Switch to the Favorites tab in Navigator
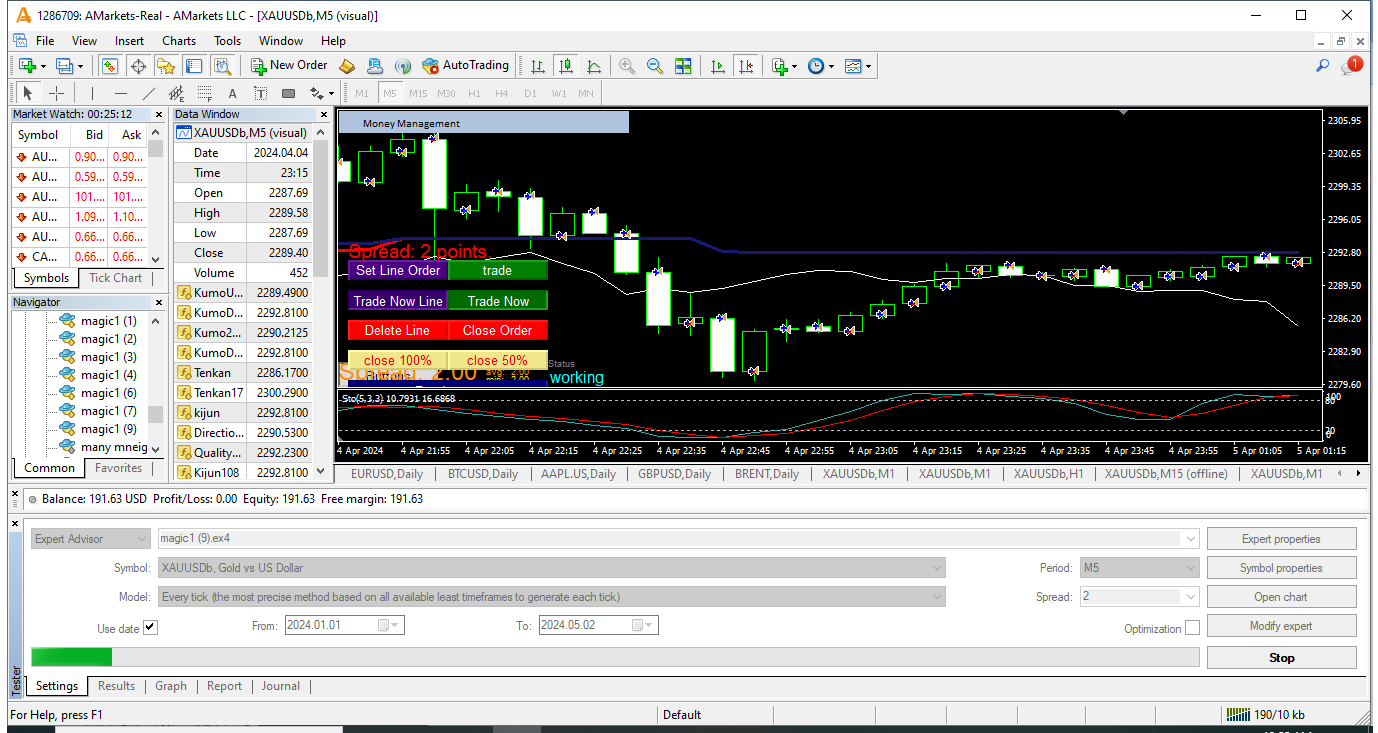The width and height of the screenshot is (1378, 733). coord(118,468)
